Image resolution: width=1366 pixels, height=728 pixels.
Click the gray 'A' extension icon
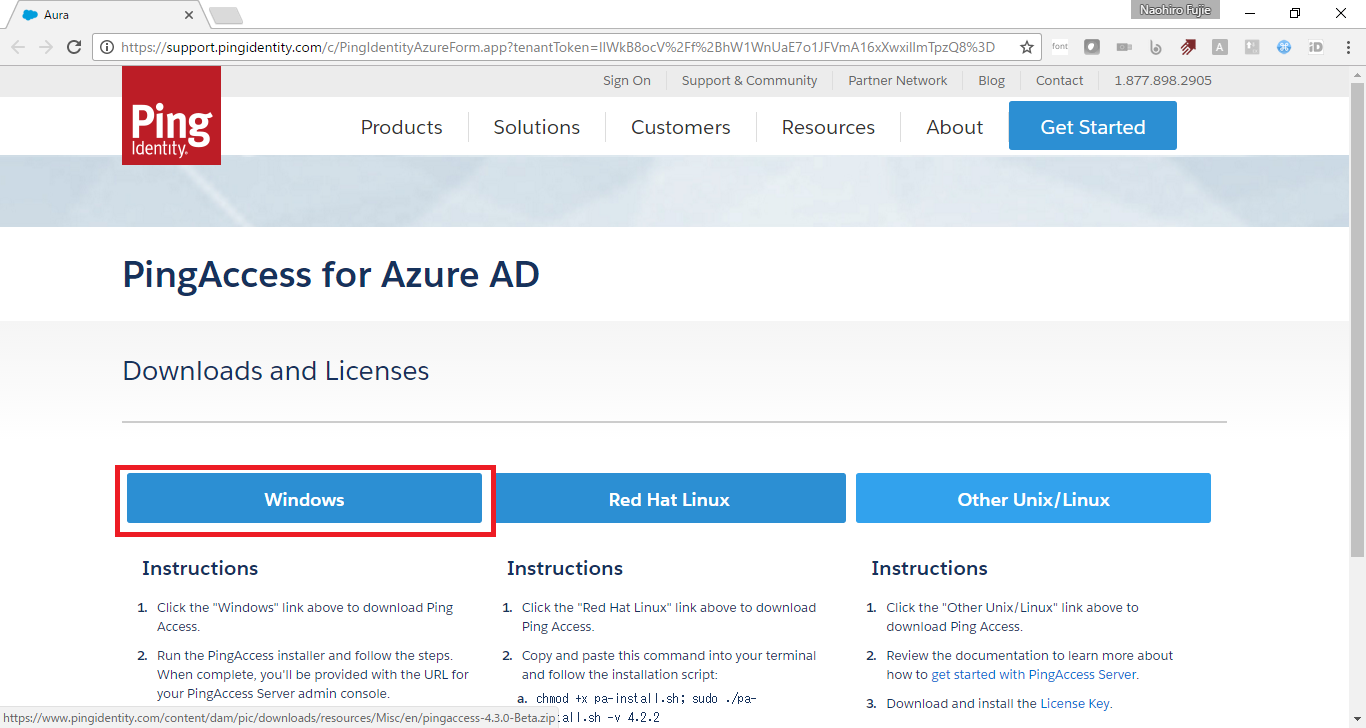pyautogui.click(x=1219, y=46)
